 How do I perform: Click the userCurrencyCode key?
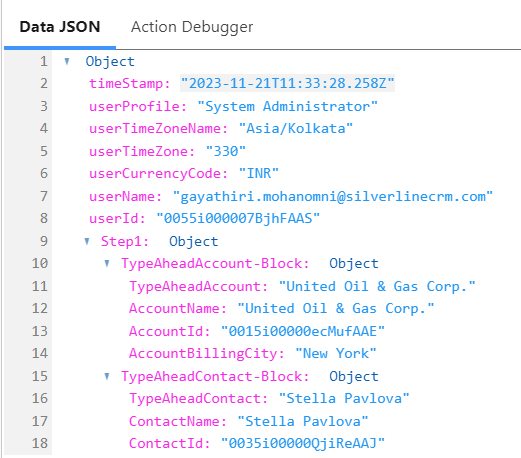[158, 173]
